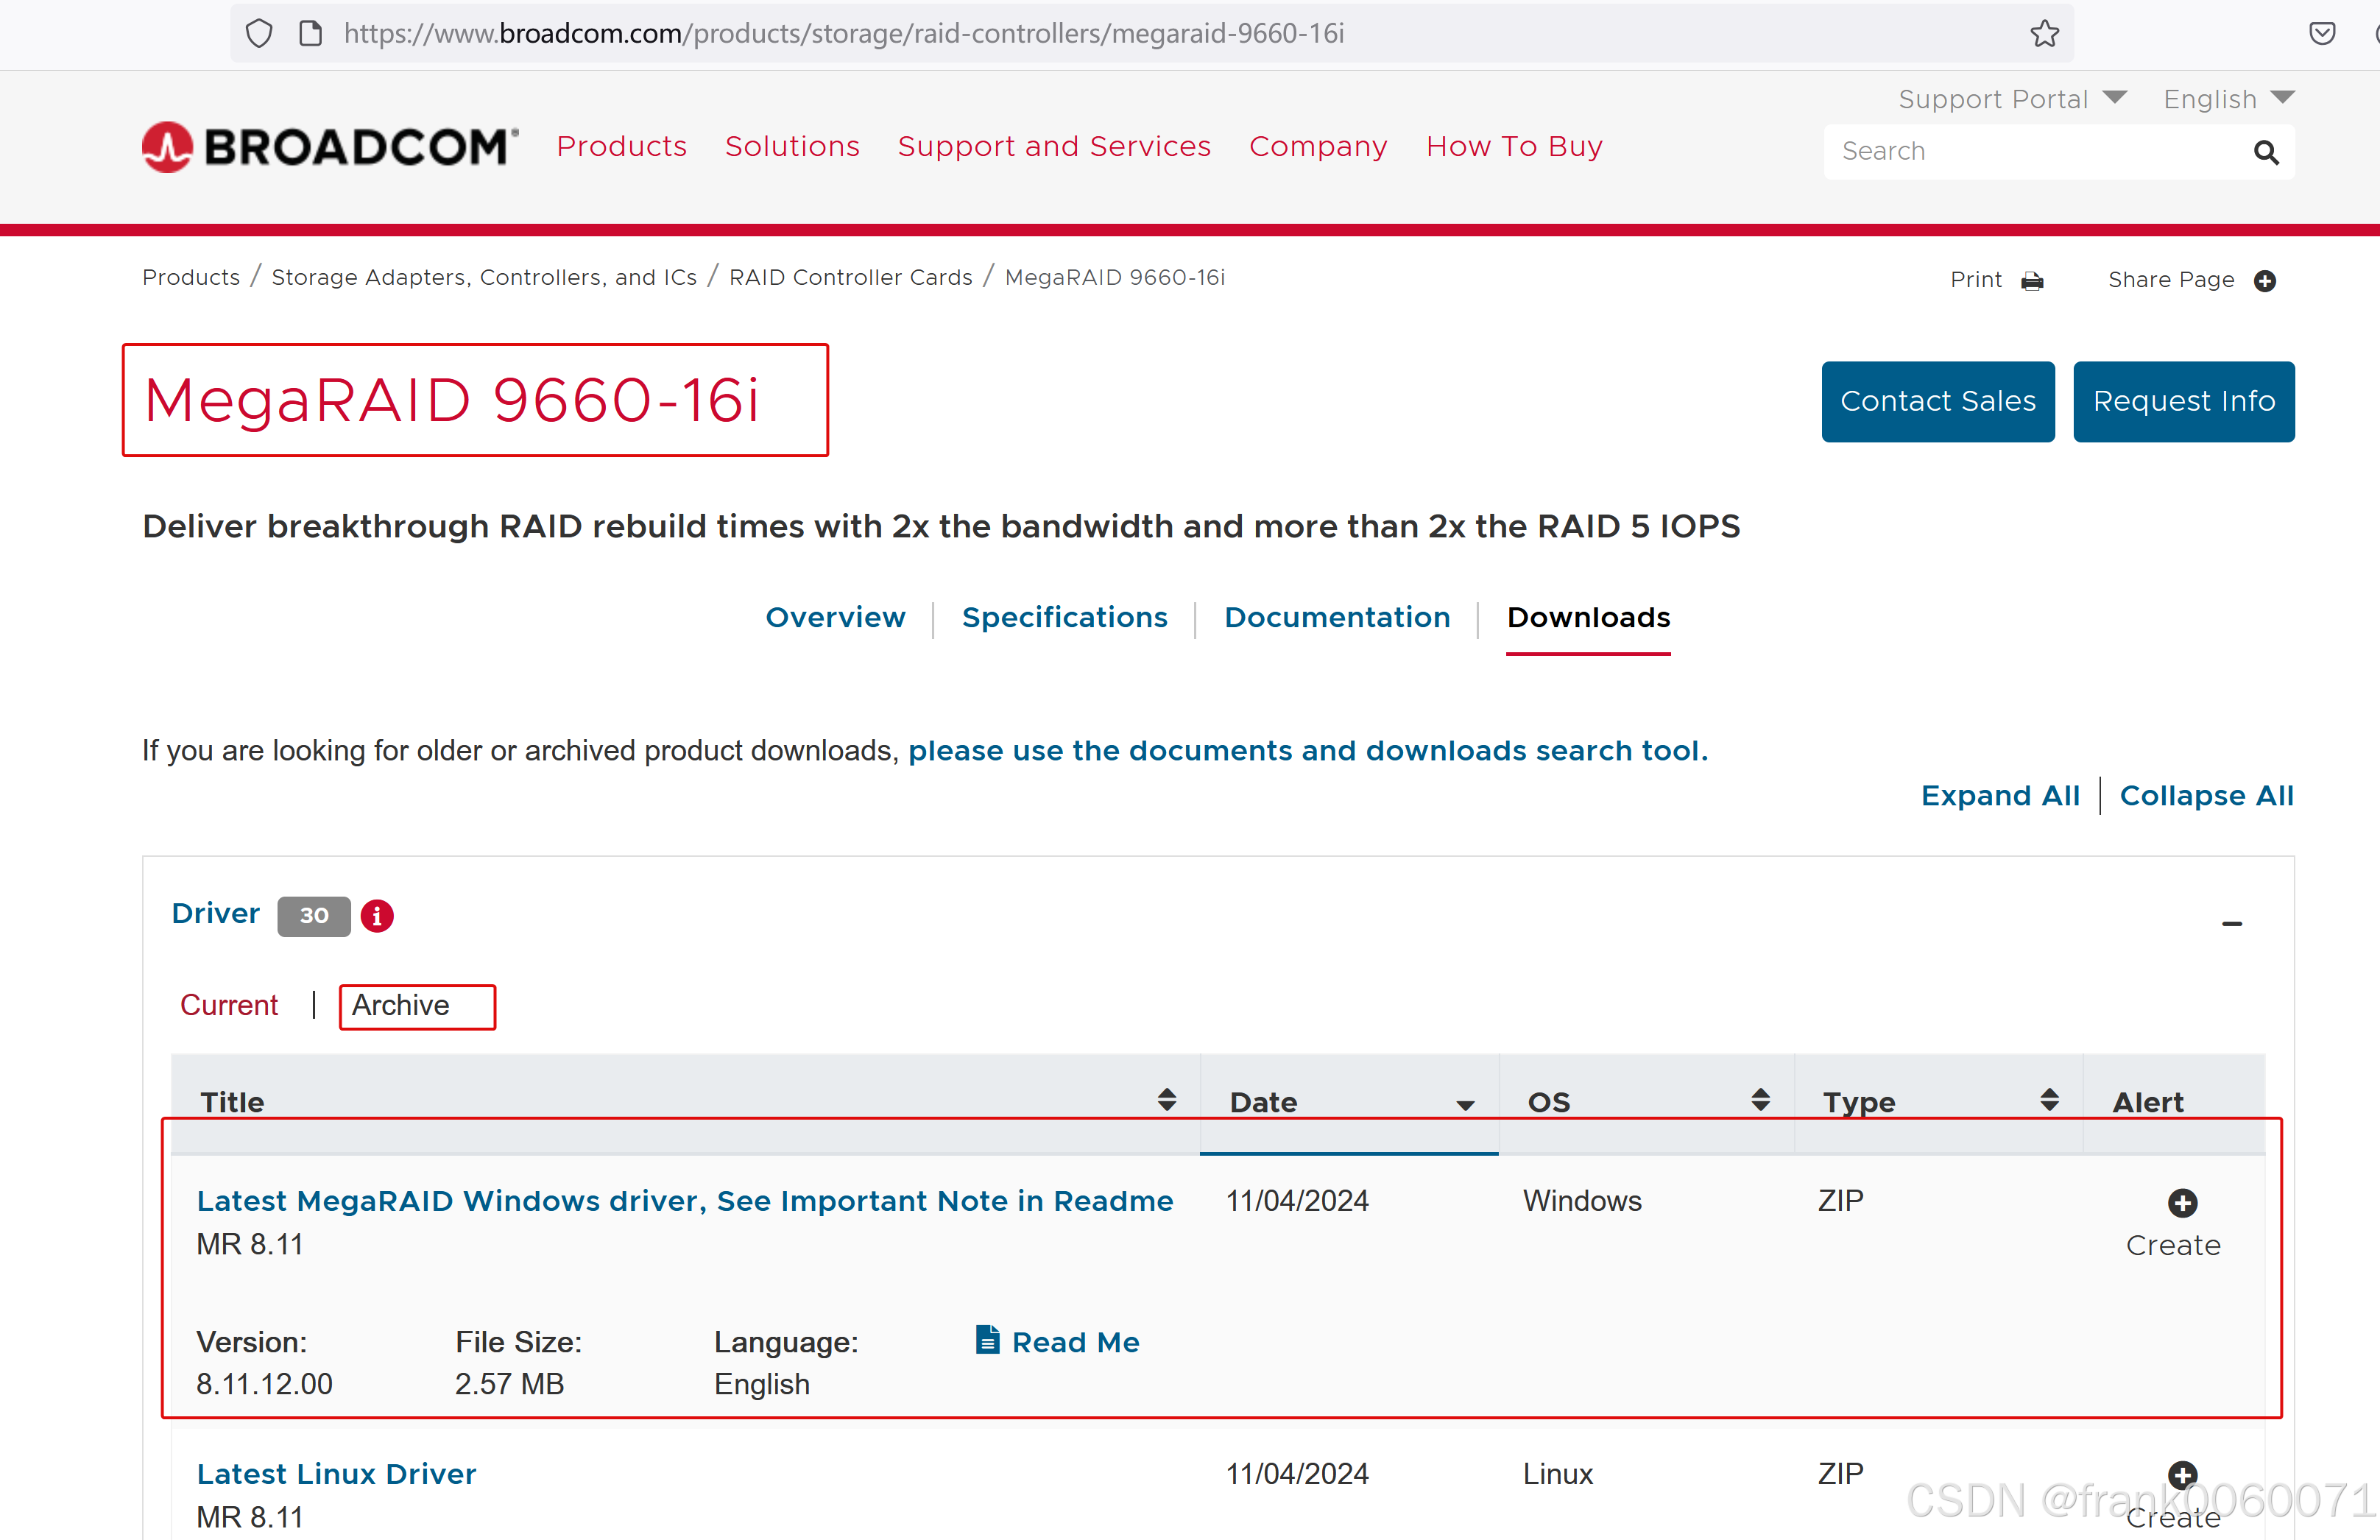Click the Contact Sales button

1937,401
